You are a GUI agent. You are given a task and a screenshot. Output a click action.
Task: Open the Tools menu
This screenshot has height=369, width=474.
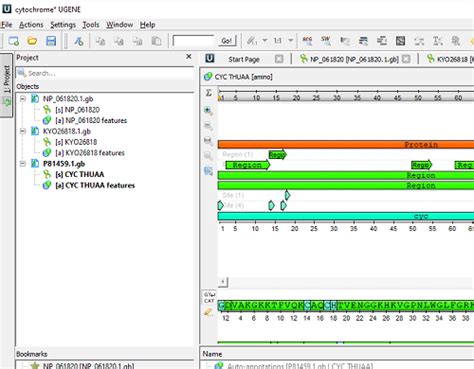pyautogui.click(x=91, y=25)
